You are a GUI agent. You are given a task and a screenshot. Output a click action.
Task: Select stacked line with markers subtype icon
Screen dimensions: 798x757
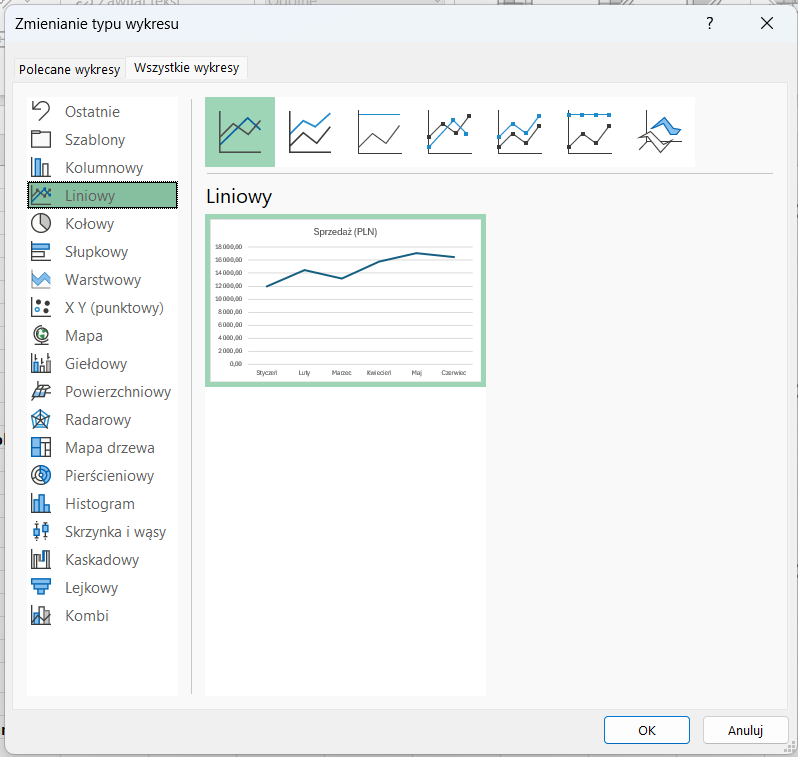520,132
